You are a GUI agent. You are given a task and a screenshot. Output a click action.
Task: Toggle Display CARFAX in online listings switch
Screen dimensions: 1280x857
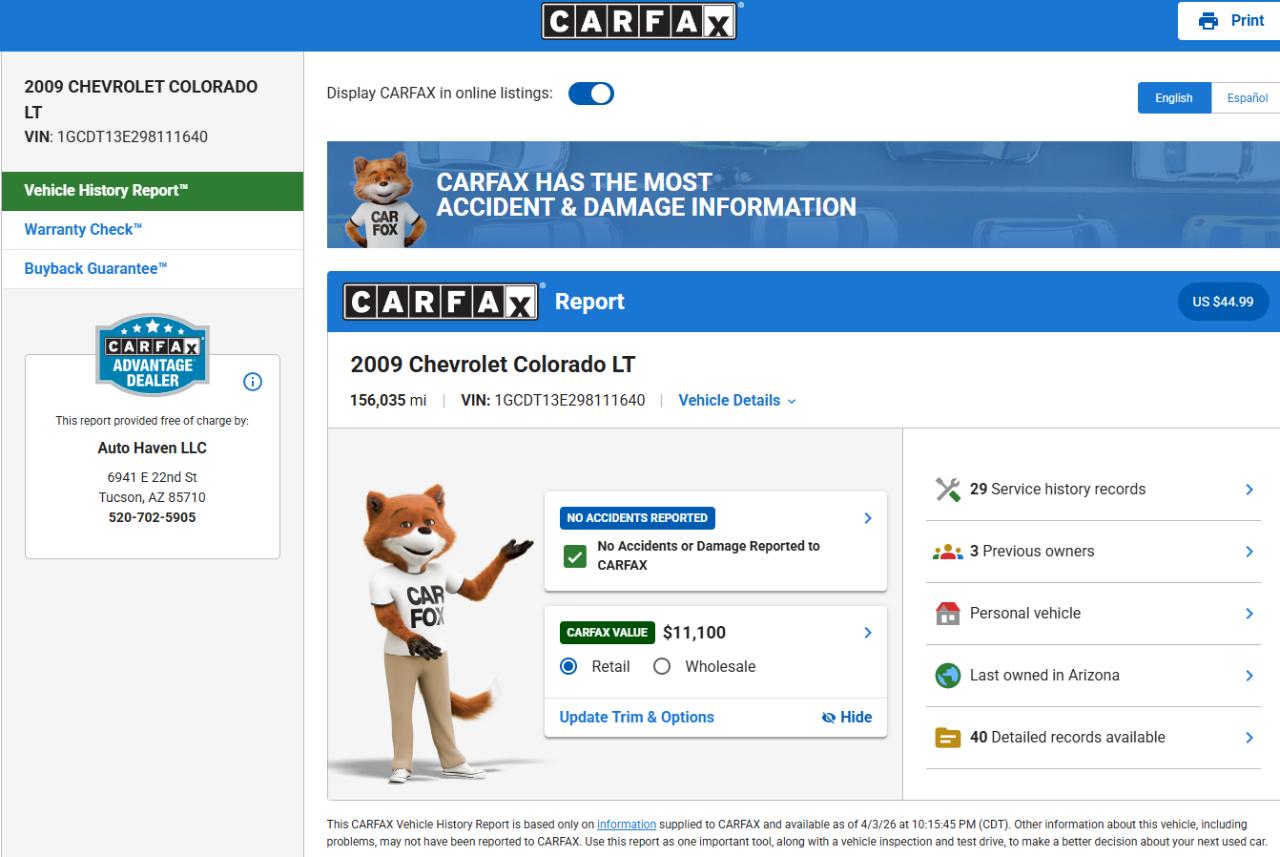tap(591, 94)
